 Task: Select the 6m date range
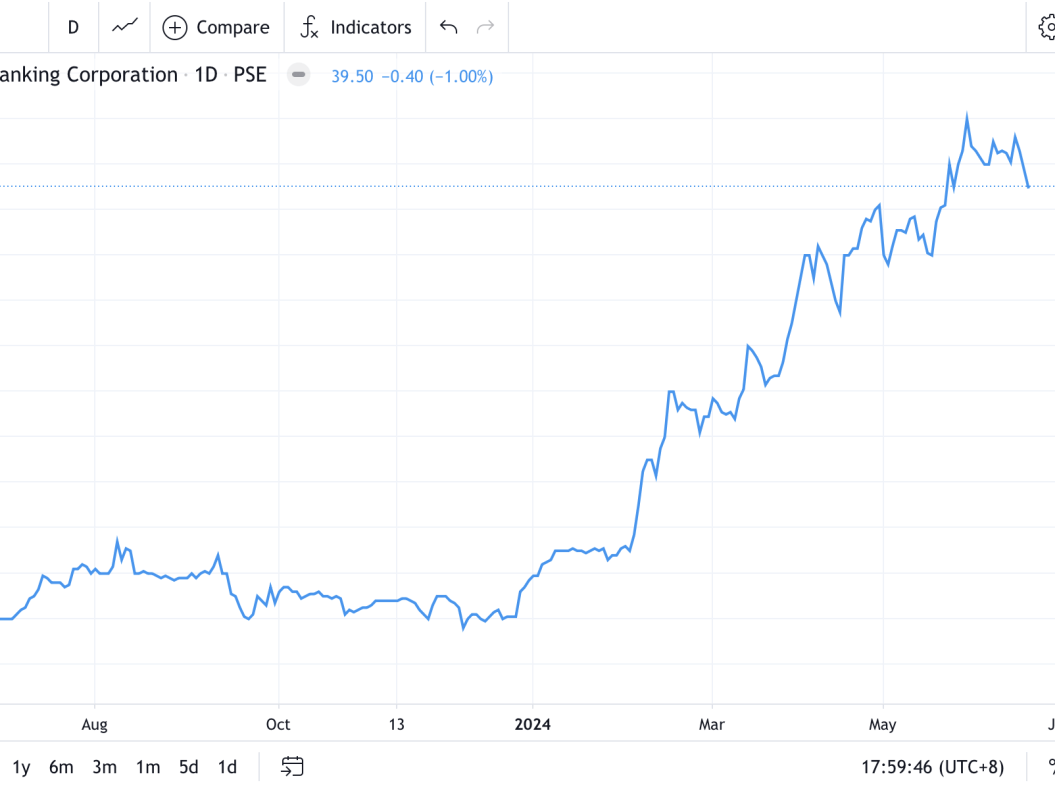click(x=61, y=766)
